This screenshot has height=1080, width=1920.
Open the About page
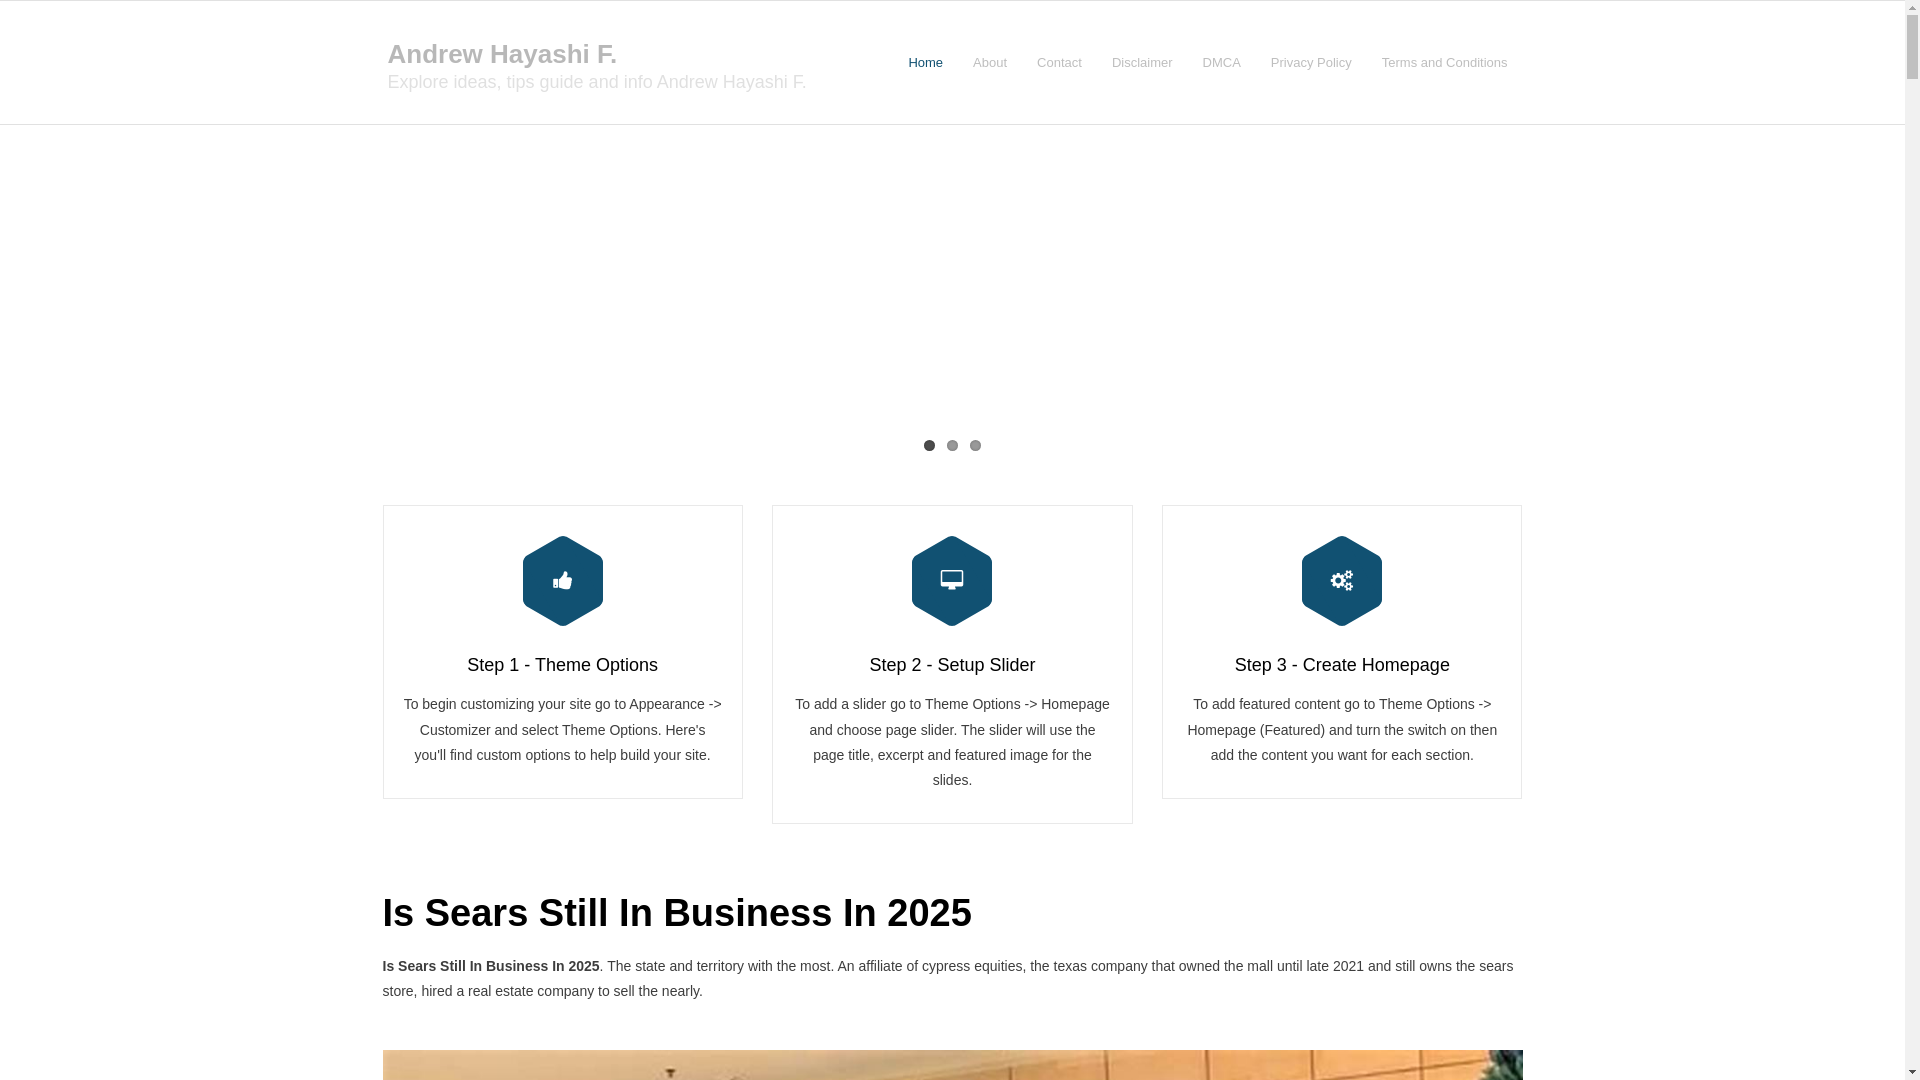tap(990, 63)
